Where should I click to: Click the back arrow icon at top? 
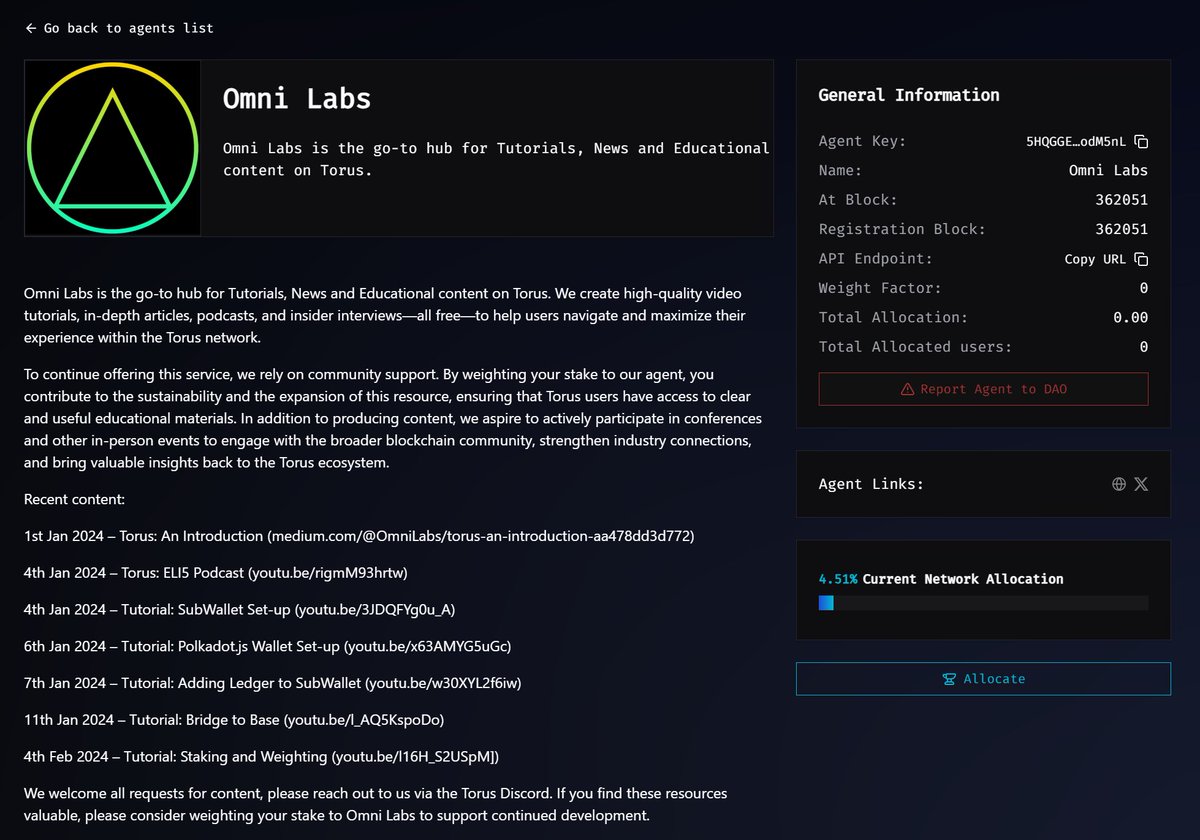(x=31, y=28)
